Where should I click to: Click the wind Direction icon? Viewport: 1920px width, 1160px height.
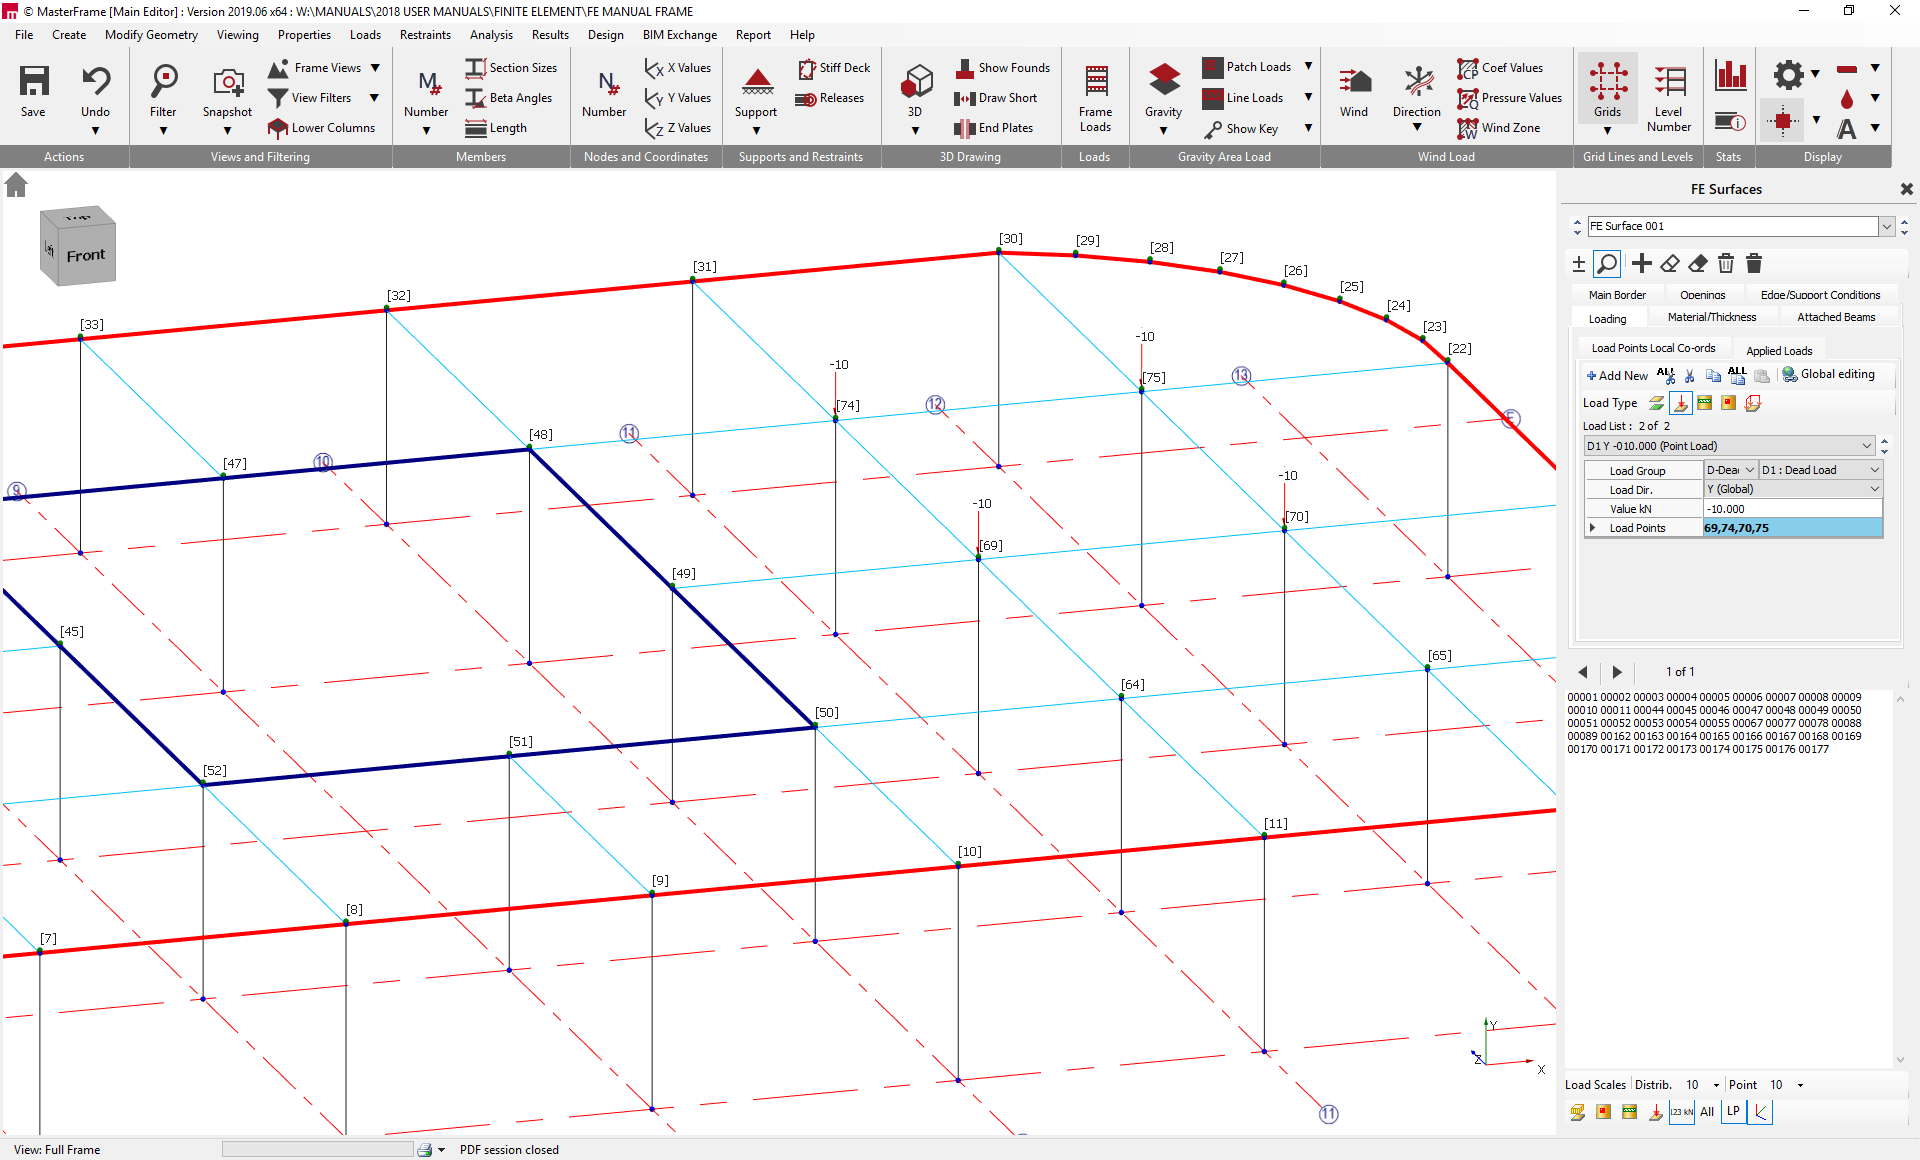click(1418, 81)
